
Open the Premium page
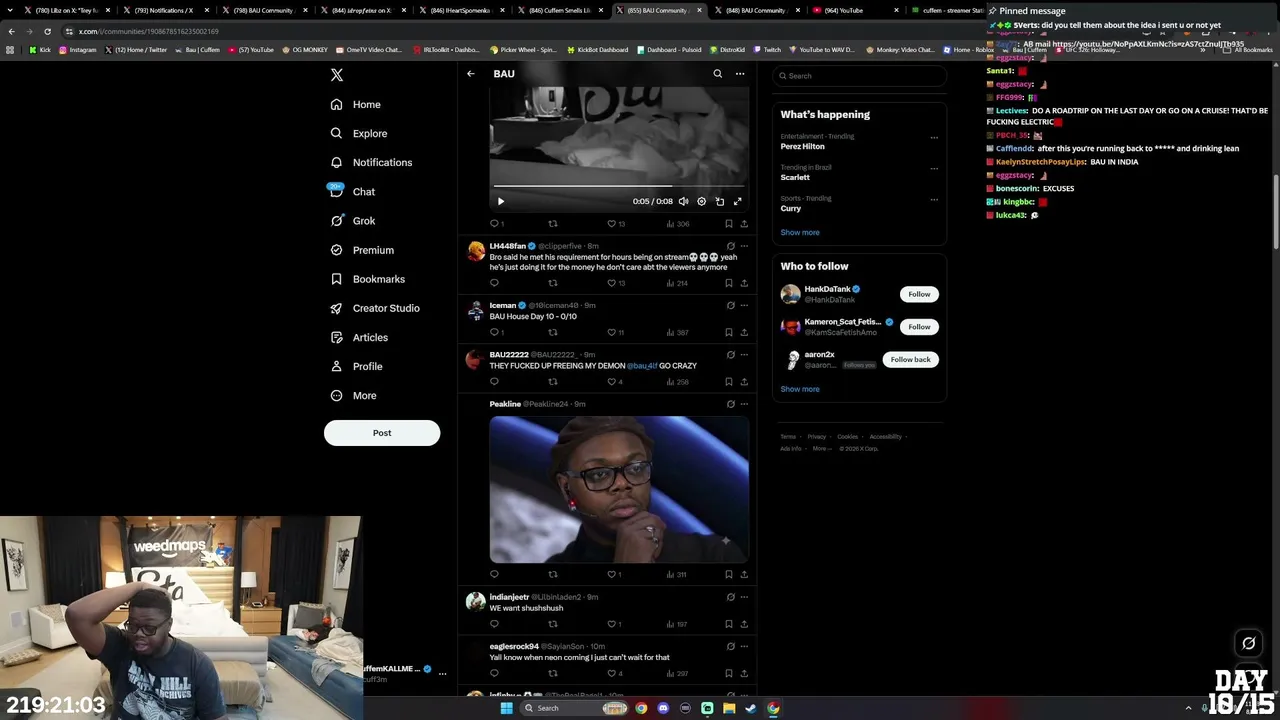361,250
